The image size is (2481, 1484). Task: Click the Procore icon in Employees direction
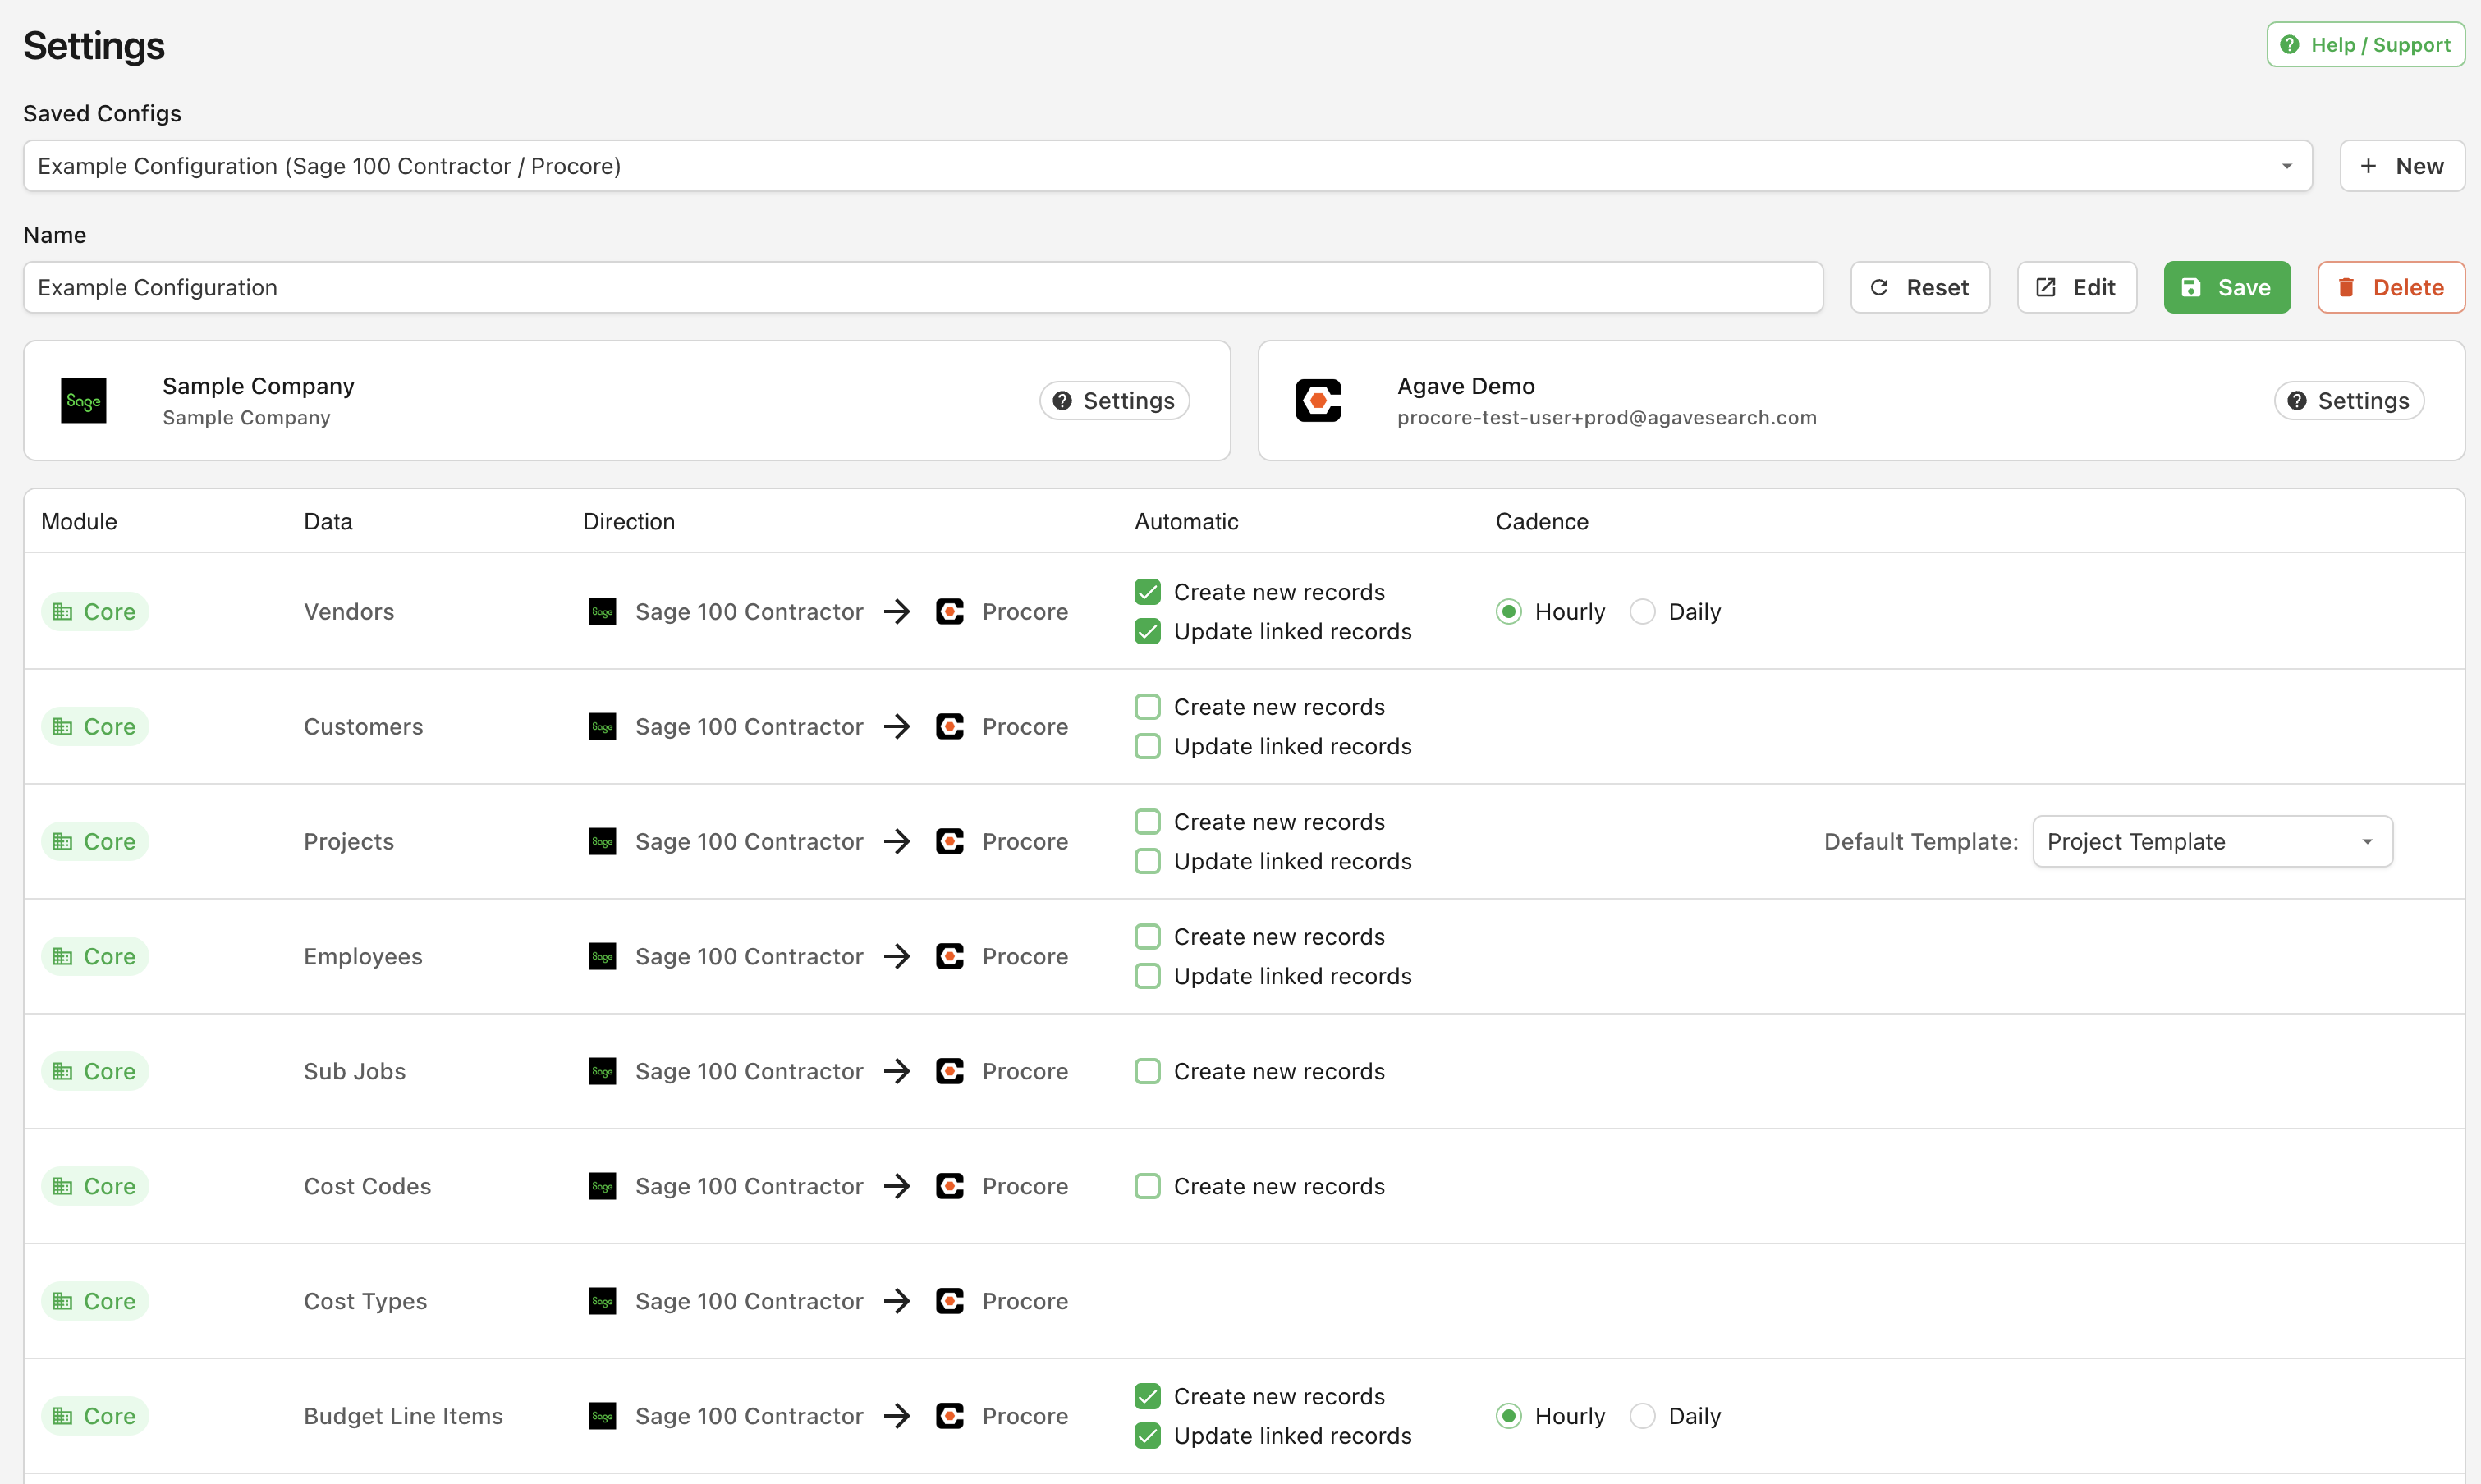tap(949, 956)
